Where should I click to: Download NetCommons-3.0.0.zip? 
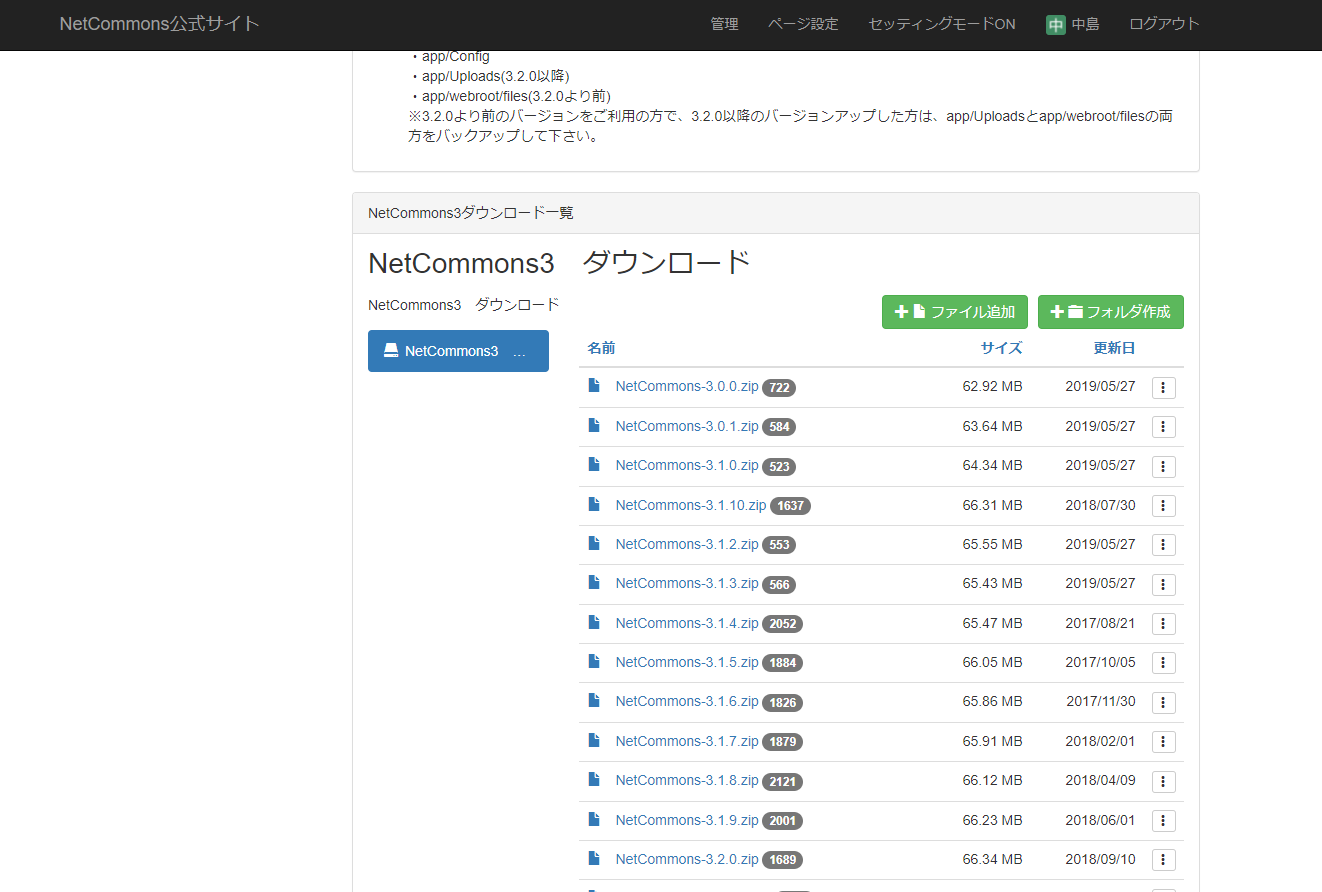coord(687,386)
